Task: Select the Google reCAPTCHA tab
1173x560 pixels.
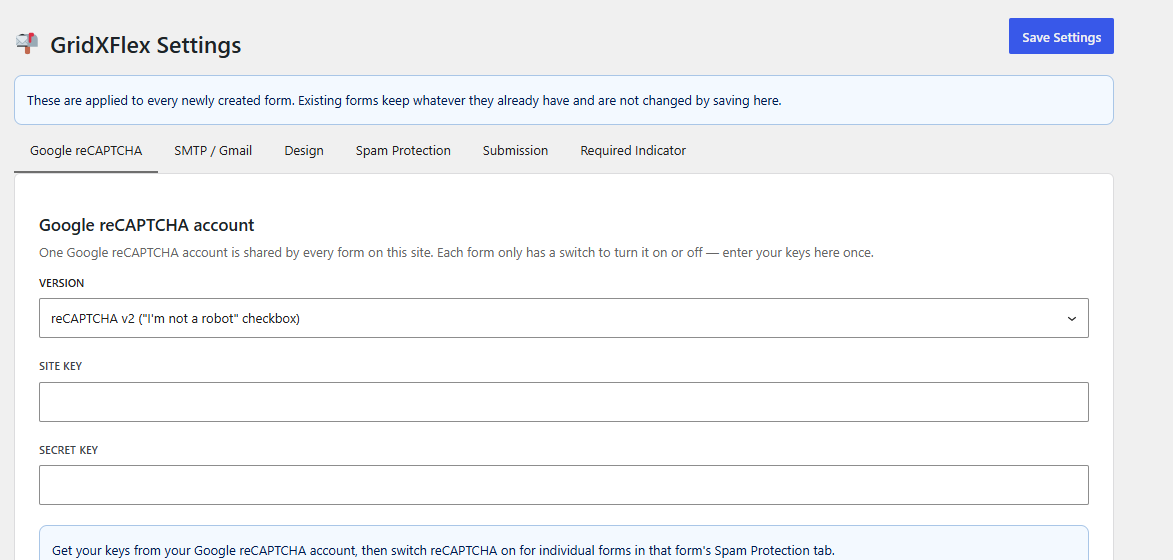Action: click(86, 150)
